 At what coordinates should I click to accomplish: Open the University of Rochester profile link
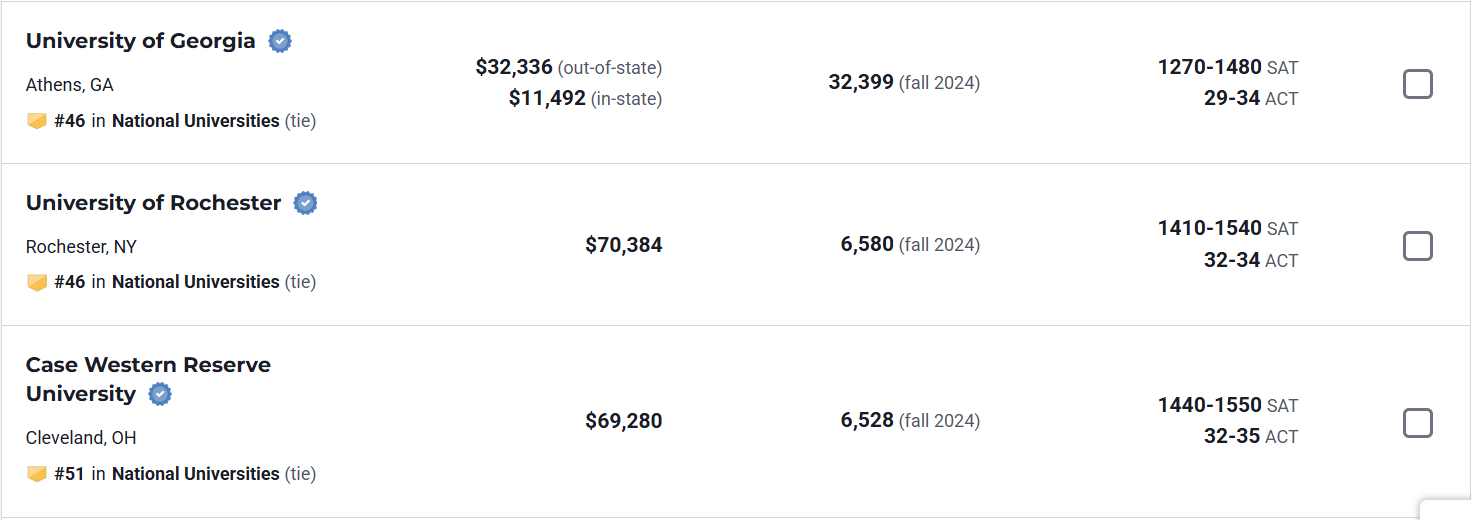[153, 203]
